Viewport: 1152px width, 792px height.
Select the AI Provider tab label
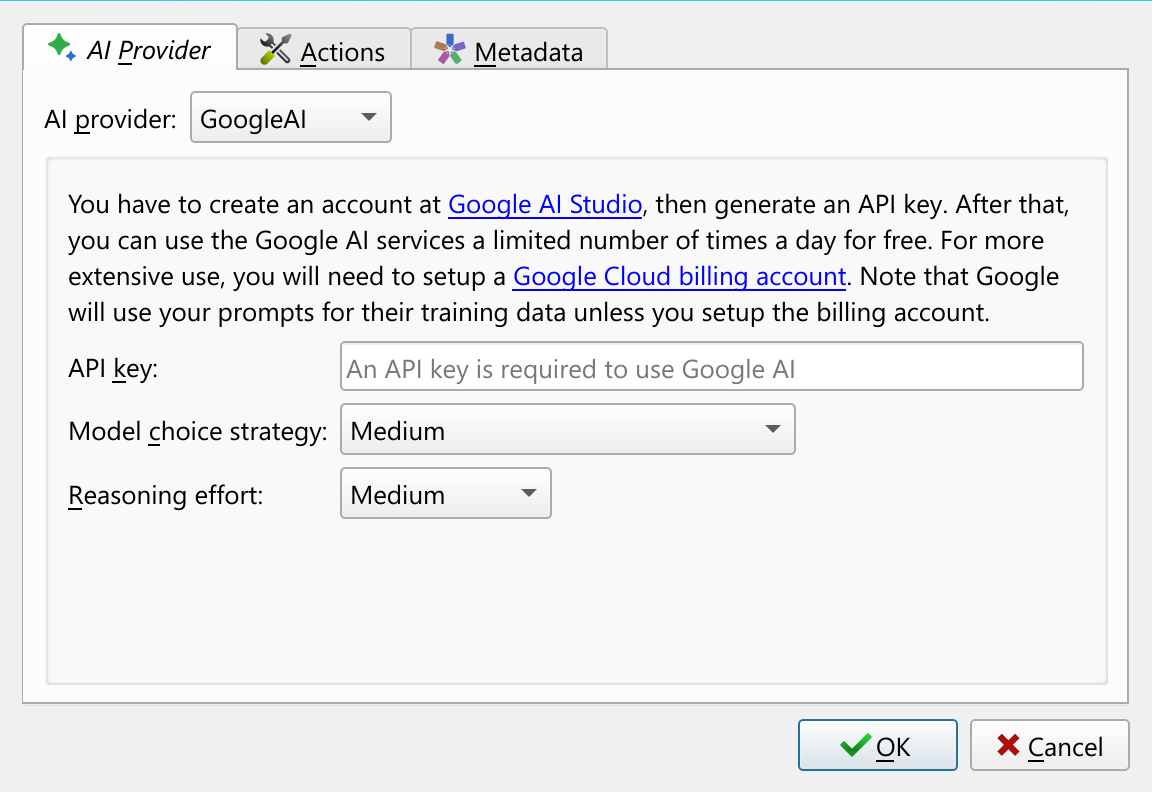click(149, 50)
